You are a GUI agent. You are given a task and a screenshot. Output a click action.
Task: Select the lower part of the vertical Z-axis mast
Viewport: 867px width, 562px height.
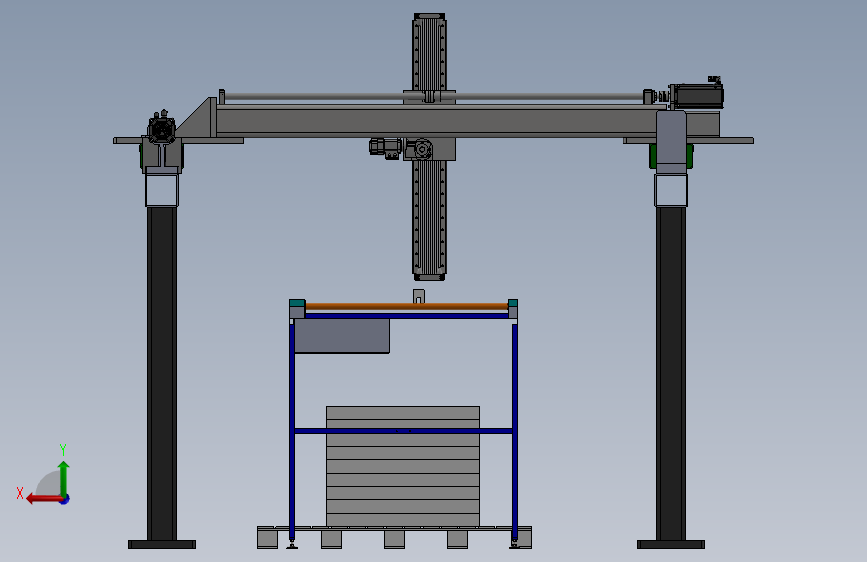429,220
